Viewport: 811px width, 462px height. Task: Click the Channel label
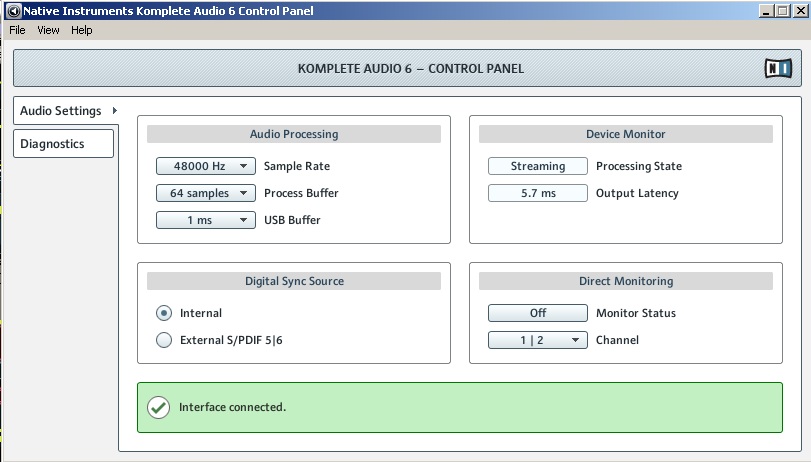[x=617, y=340]
